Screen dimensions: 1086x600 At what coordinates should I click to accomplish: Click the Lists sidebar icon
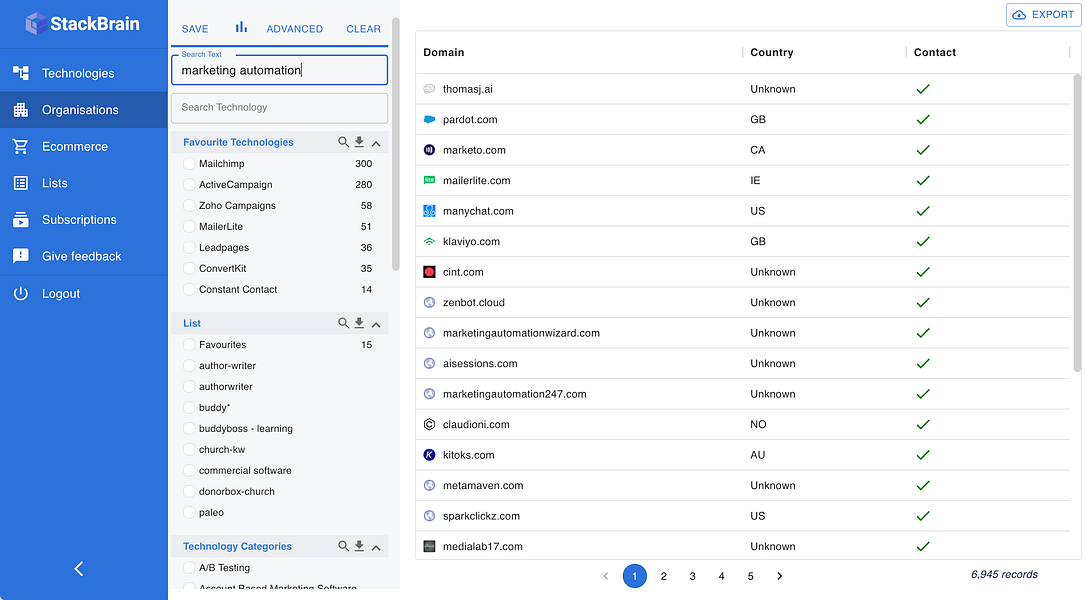pos(21,183)
